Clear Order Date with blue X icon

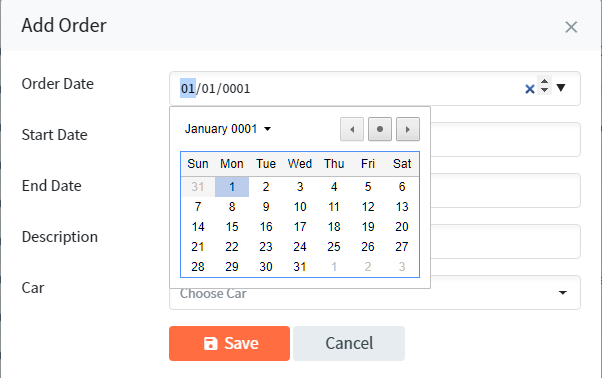[530, 89]
